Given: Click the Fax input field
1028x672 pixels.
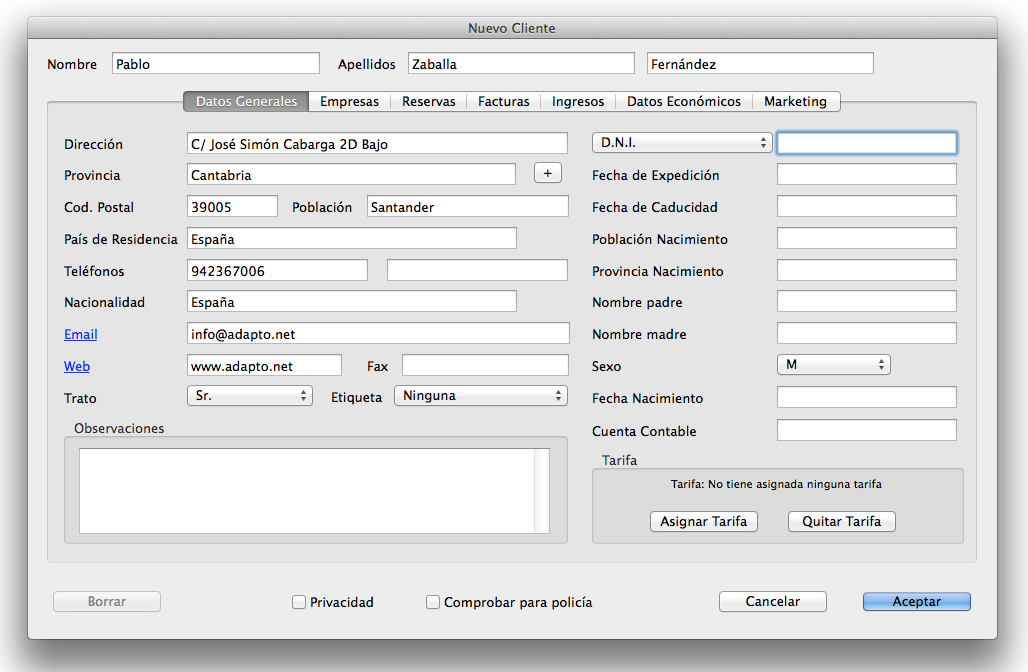Looking at the screenshot, I should [x=485, y=365].
